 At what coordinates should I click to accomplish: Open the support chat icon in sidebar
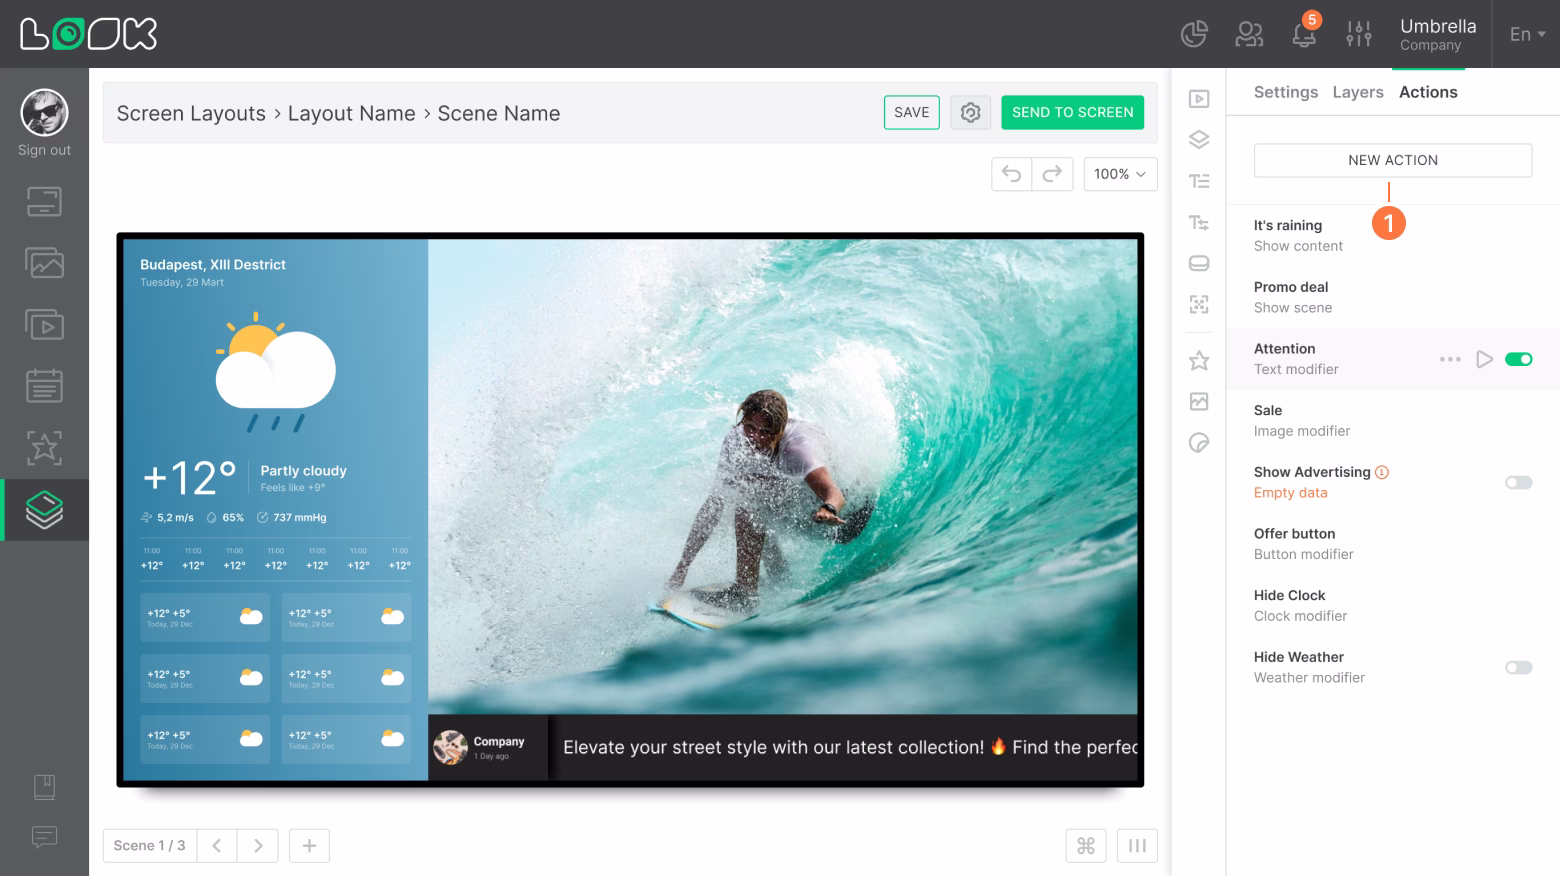click(x=44, y=836)
